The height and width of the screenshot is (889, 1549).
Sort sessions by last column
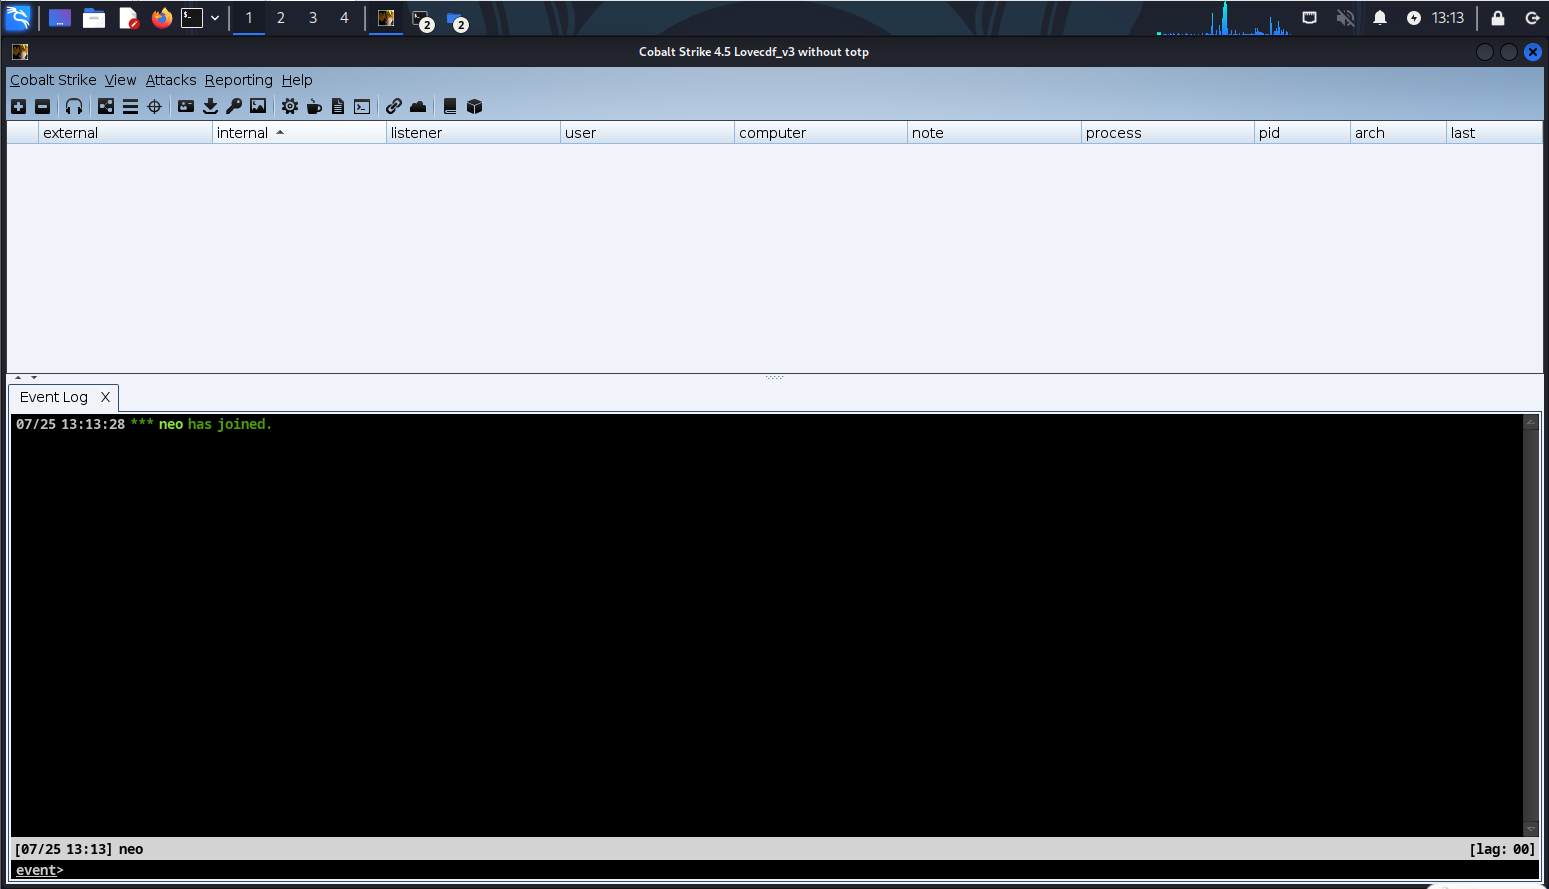click(1494, 133)
